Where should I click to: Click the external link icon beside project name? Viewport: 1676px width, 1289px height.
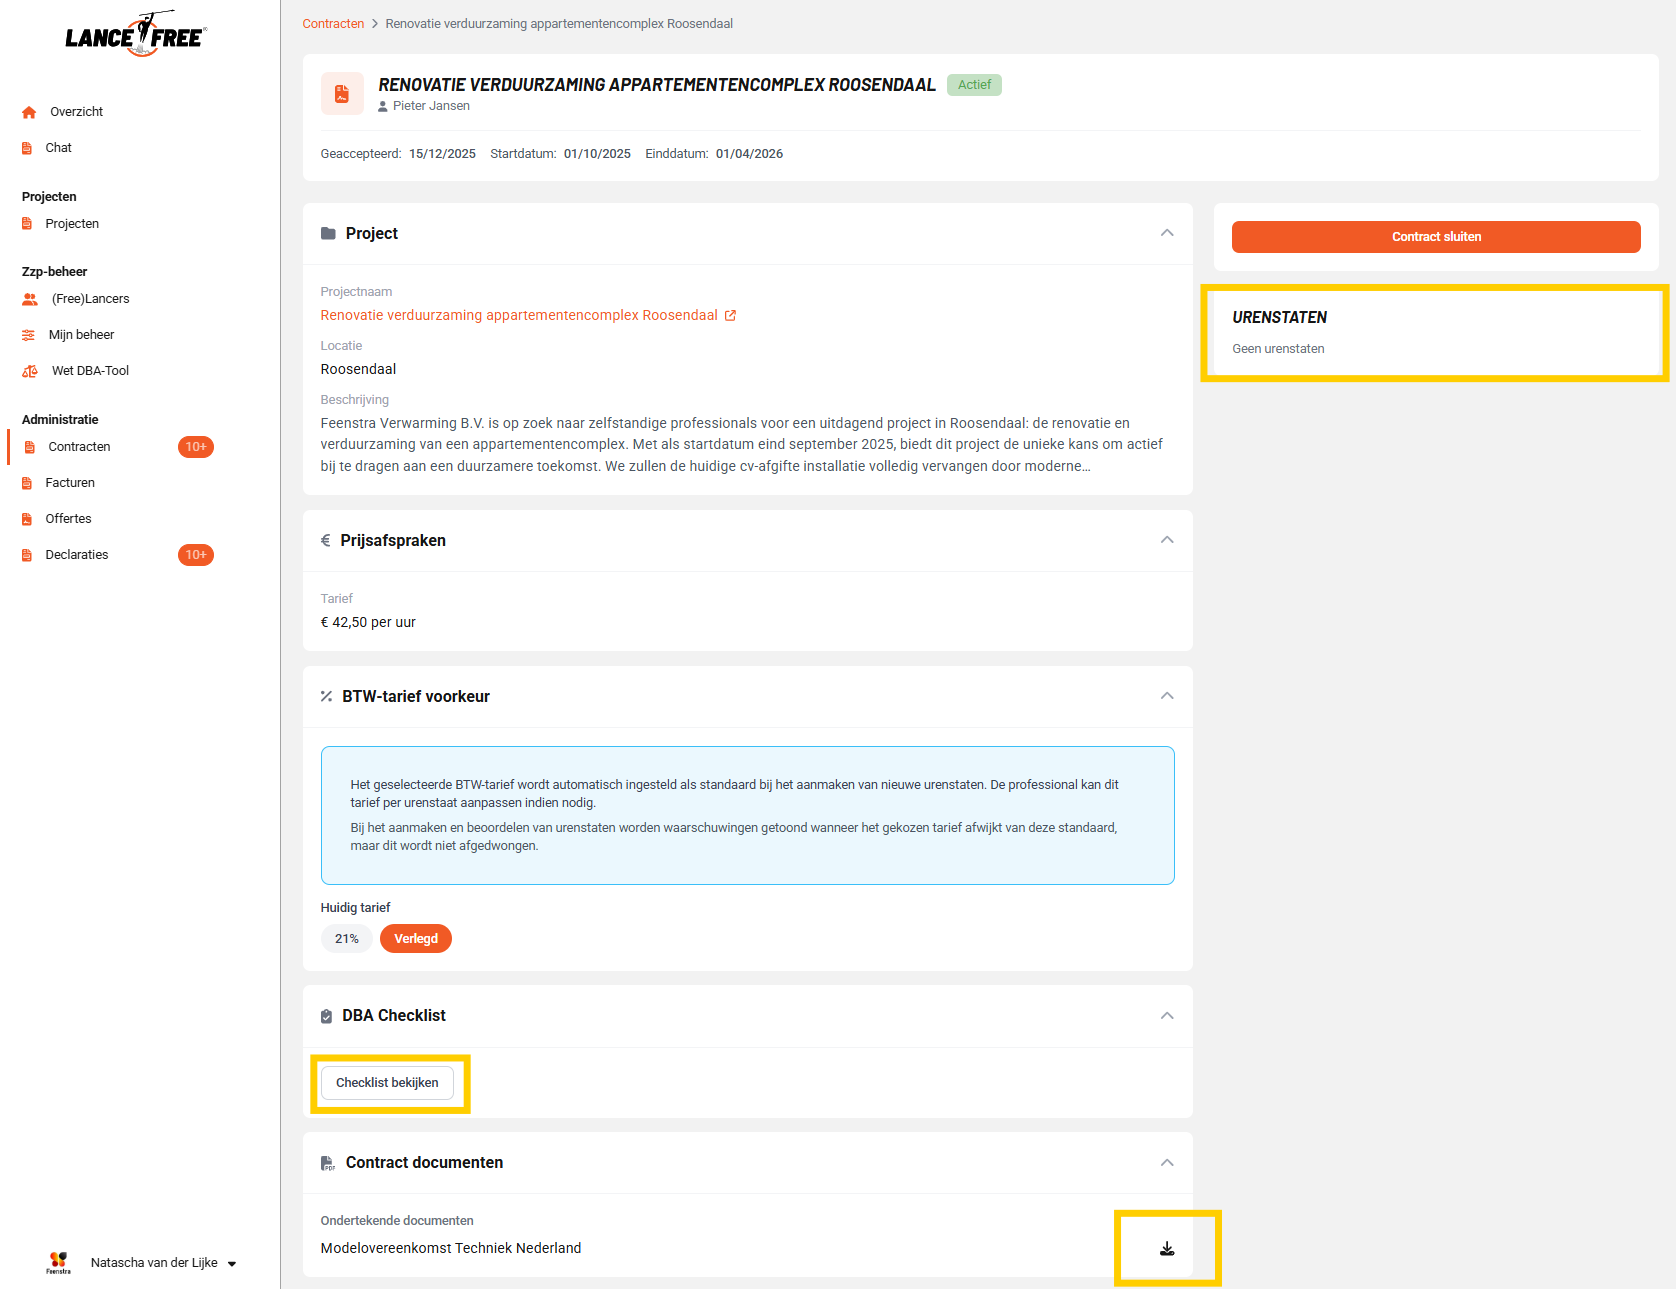730,315
